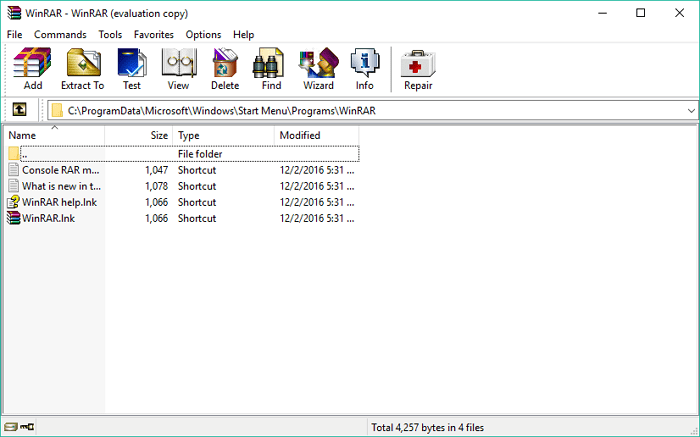This screenshot has width=700, height=437.
Task: Open the Favorites menu
Action: pos(154,34)
